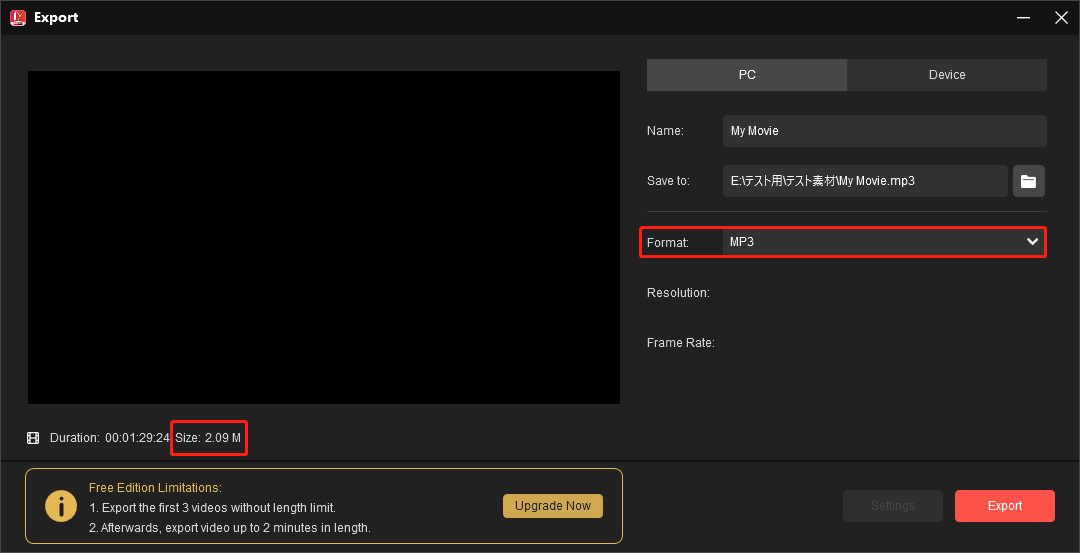Click the Upgrade Now button

coord(553,506)
